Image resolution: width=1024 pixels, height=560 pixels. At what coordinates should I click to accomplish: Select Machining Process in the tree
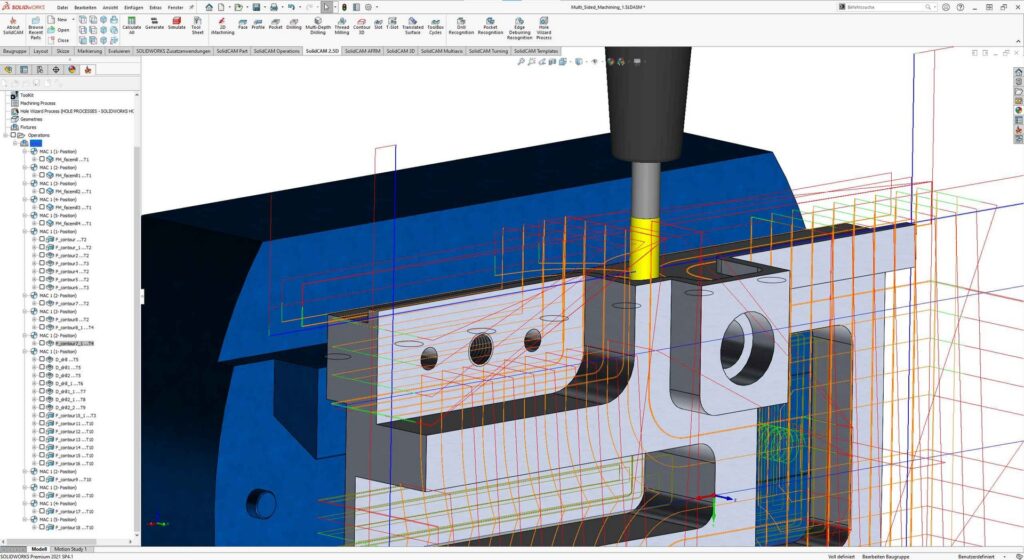click(x=39, y=103)
